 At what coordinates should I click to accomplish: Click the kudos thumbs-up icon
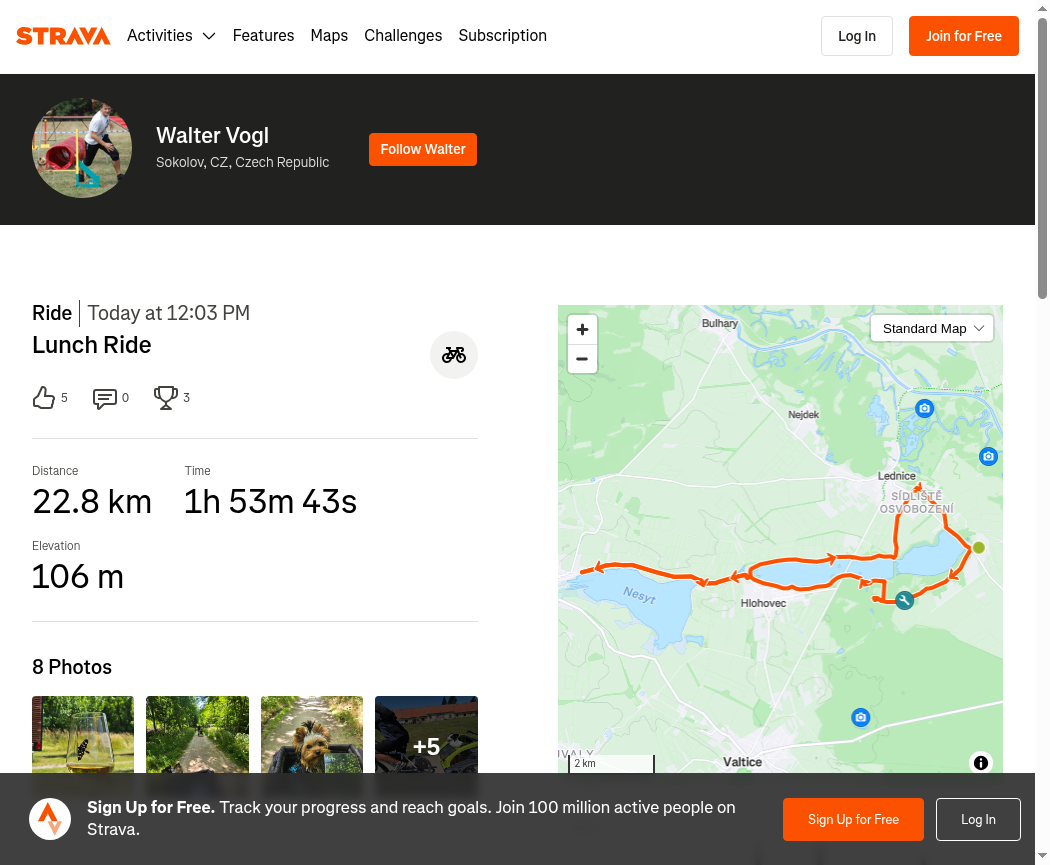pos(44,398)
